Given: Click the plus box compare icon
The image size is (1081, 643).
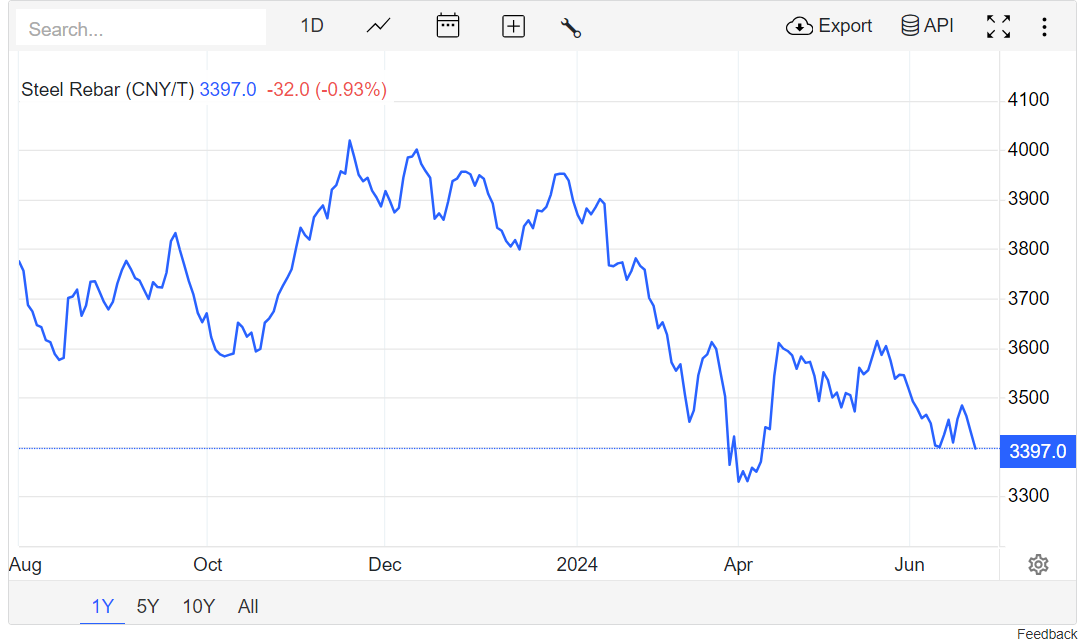Looking at the screenshot, I should click(x=513, y=27).
